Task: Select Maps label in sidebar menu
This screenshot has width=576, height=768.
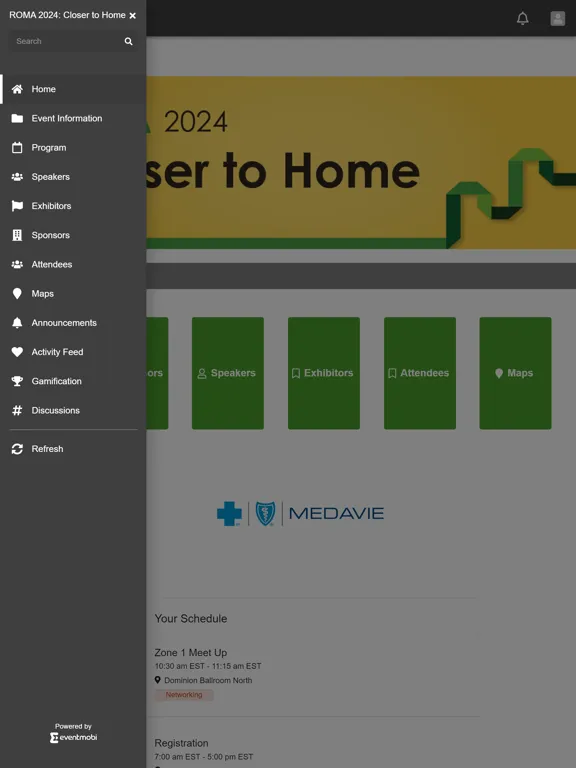Action: pos(43,294)
